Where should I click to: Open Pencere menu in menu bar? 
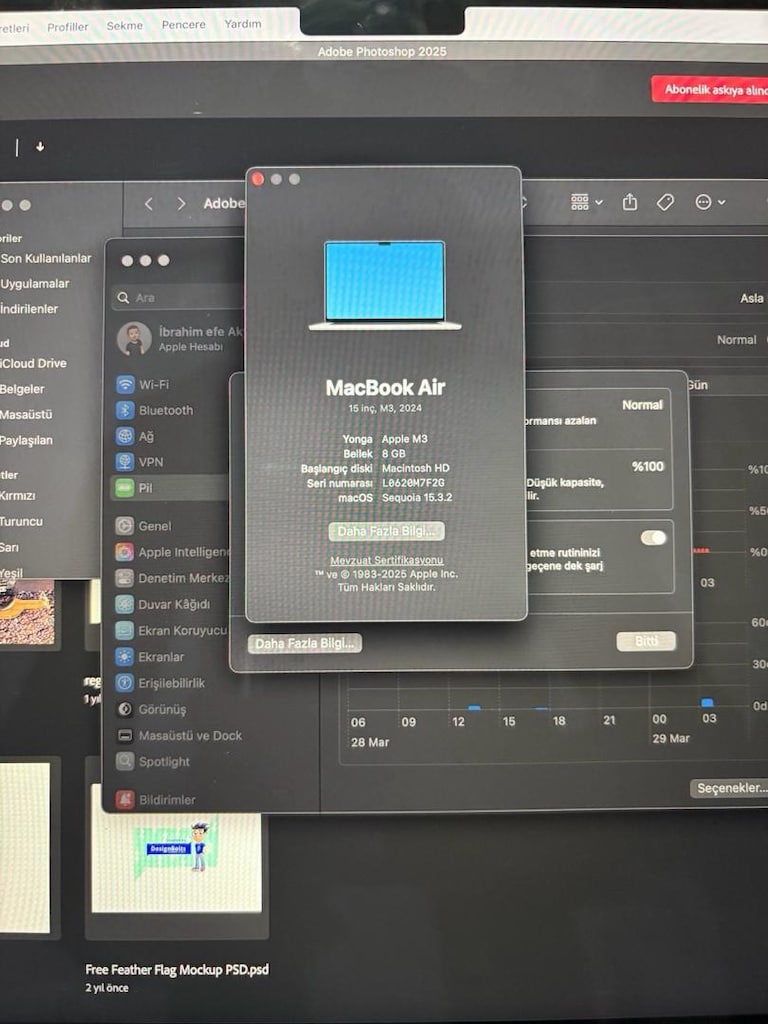[x=184, y=24]
